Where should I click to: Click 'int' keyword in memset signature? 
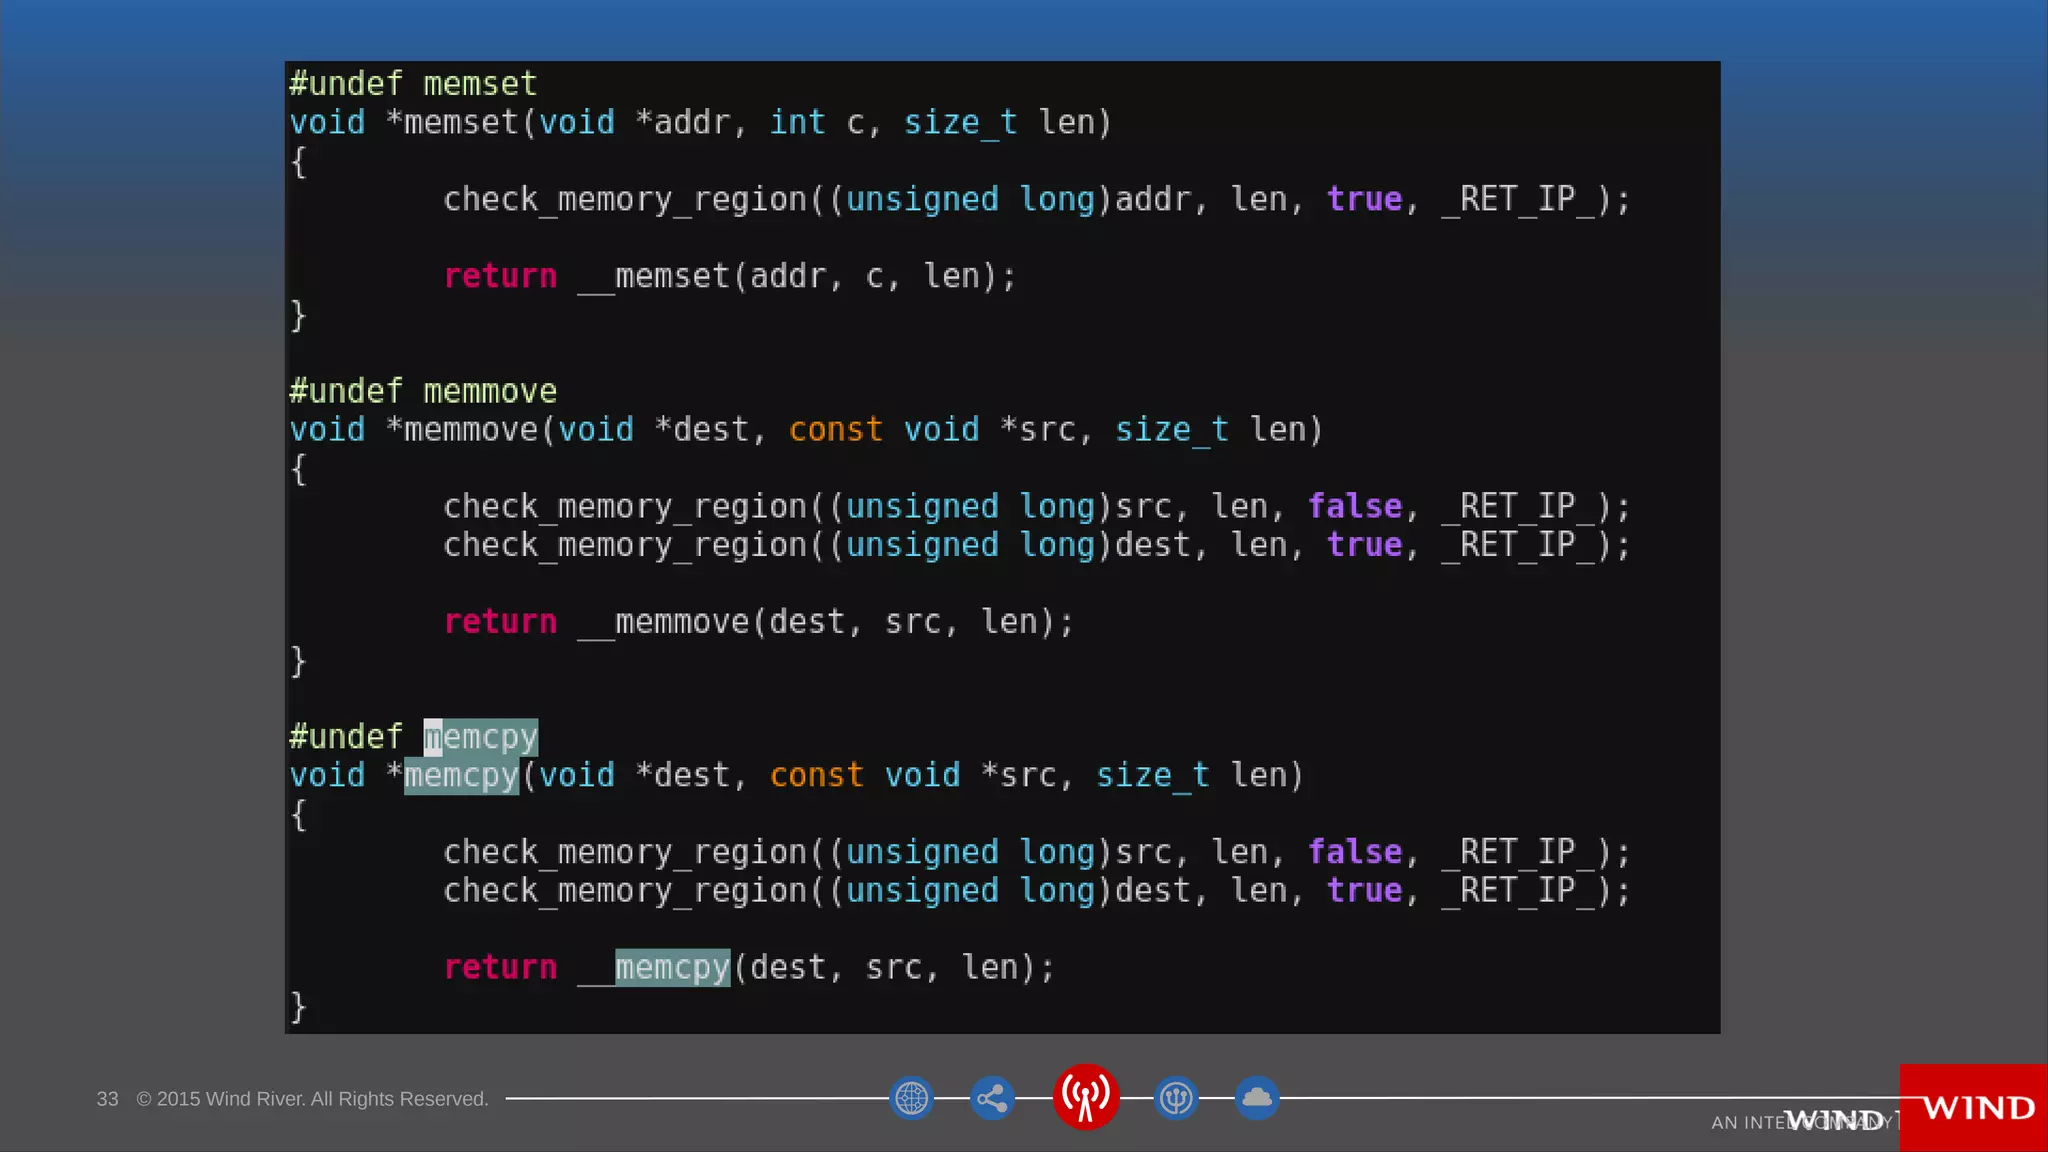(797, 122)
